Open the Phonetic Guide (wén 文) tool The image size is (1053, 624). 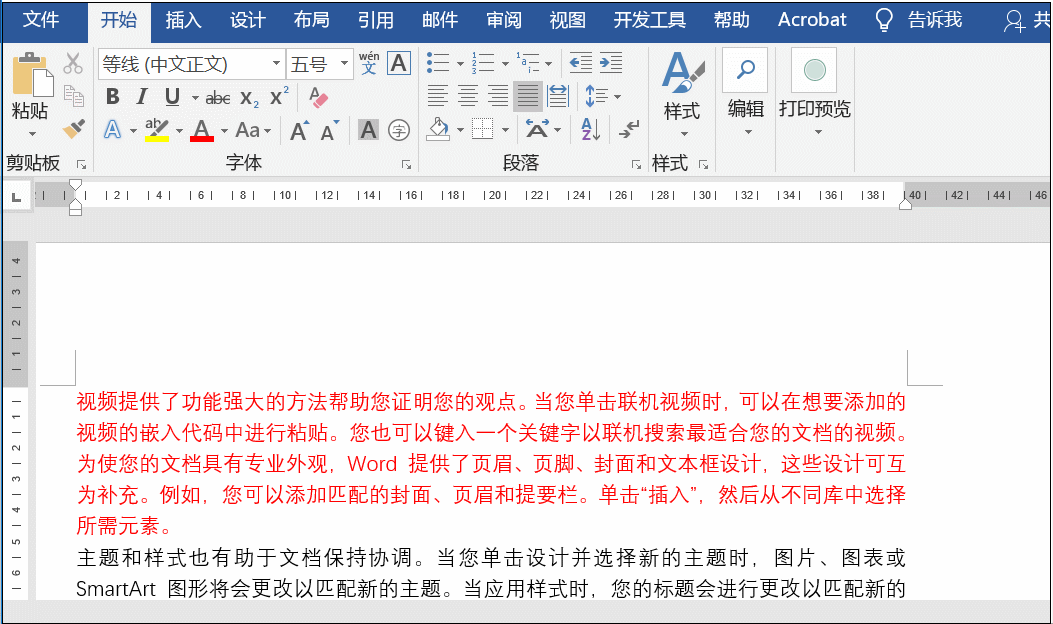pyautogui.click(x=368, y=62)
